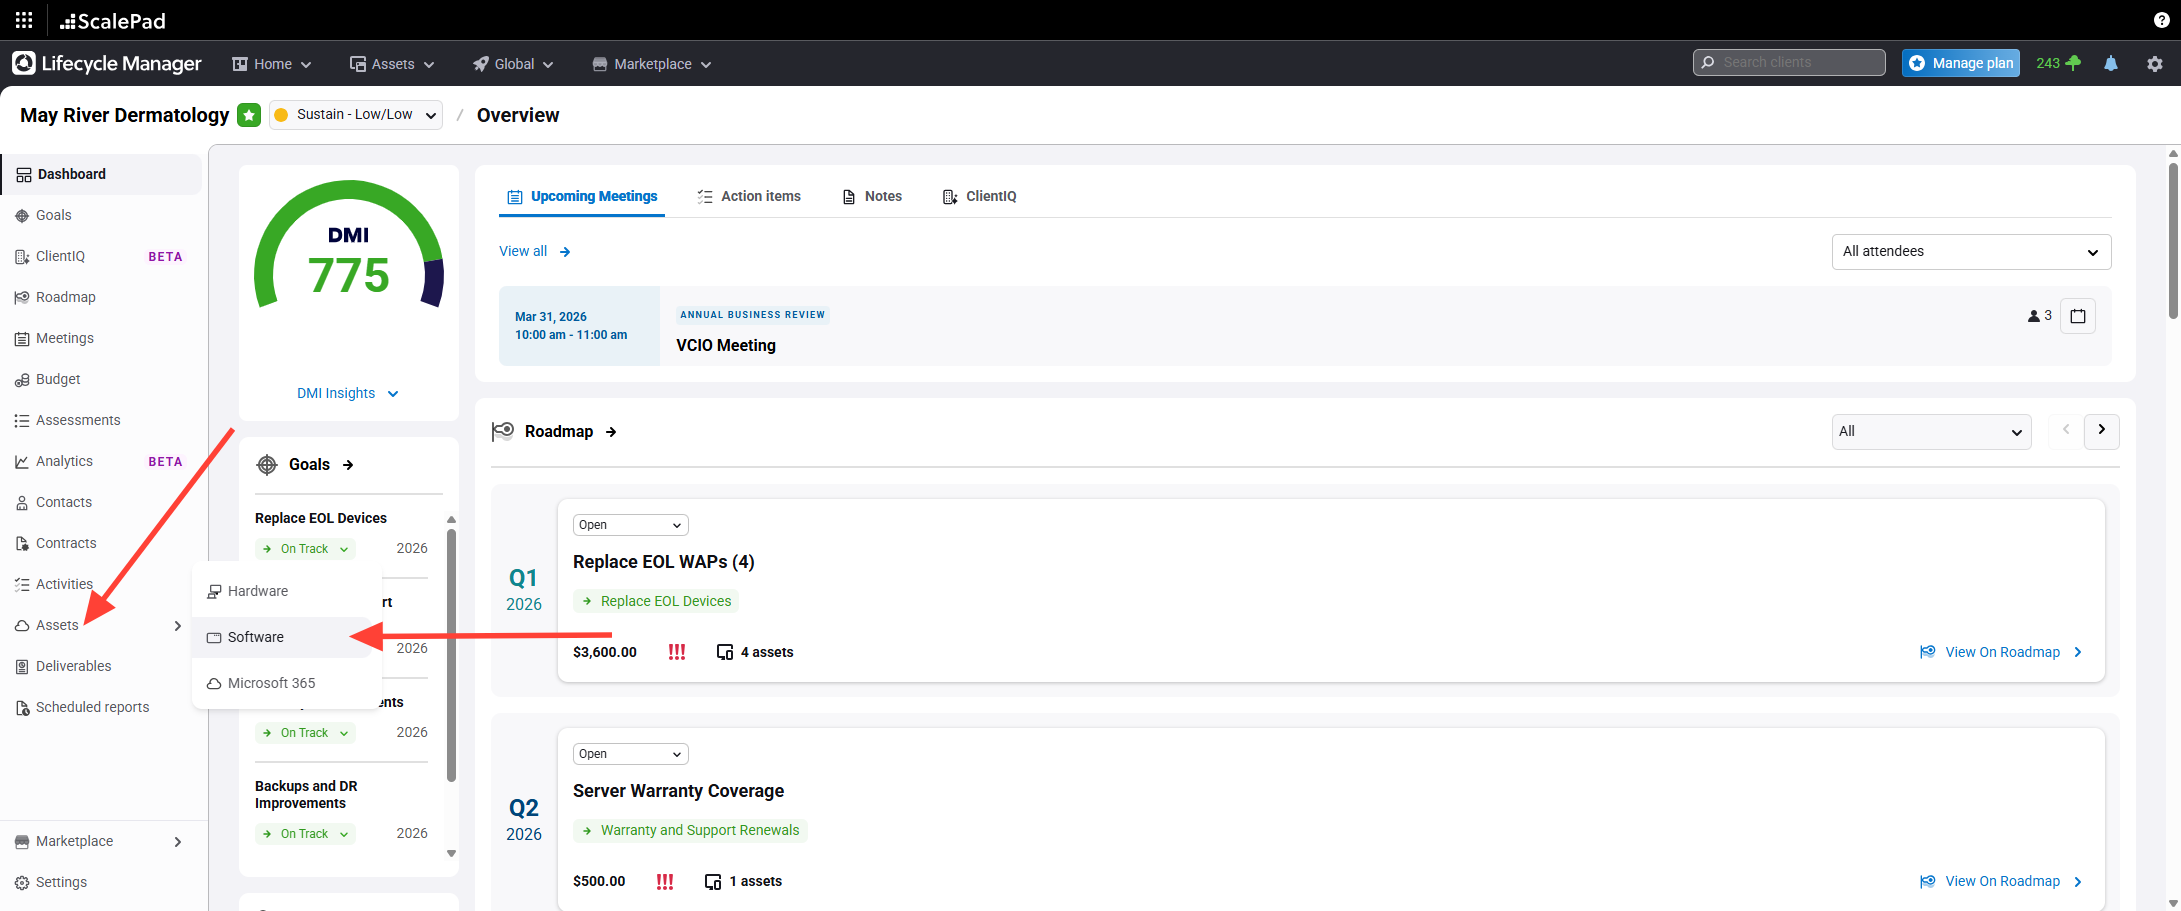The width and height of the screenshot is (2181, 911).
Task: Click the Goals target icon heading
Action: click(x=267, y=465)
